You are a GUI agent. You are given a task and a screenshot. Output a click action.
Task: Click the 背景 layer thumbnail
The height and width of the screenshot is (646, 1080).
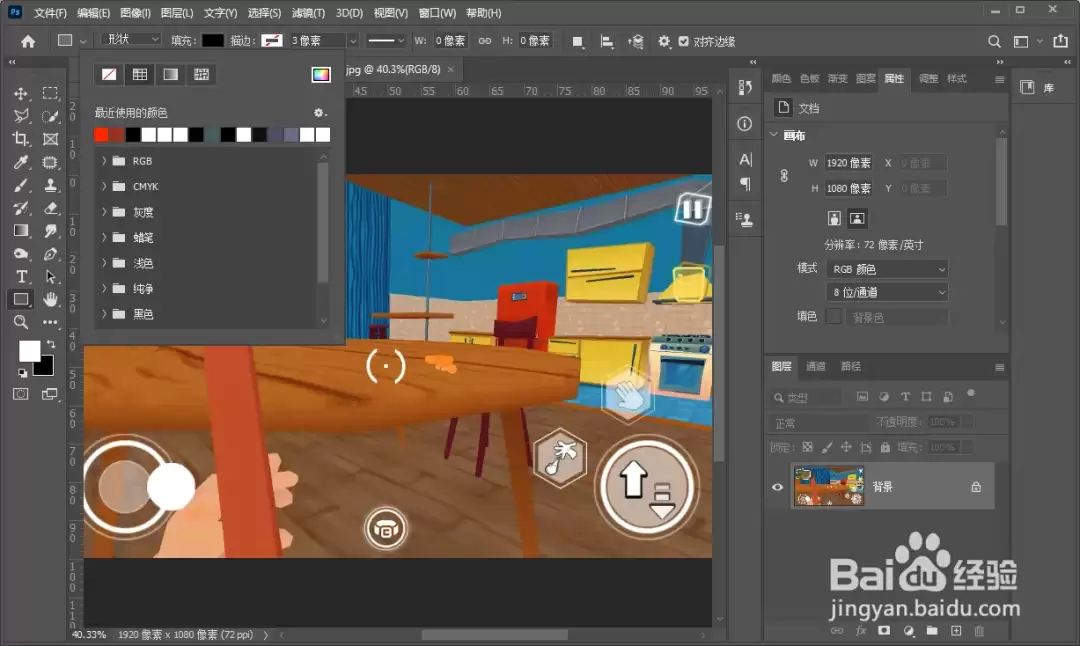(x=829, y=486)
